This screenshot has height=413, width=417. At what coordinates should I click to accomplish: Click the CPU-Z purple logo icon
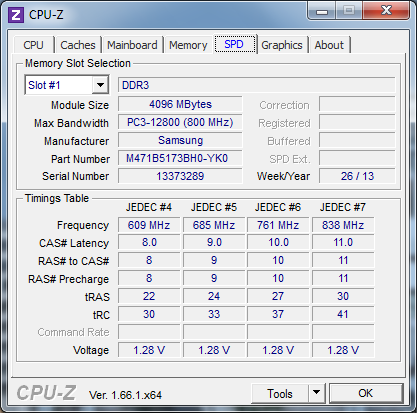tap(16, 15)
